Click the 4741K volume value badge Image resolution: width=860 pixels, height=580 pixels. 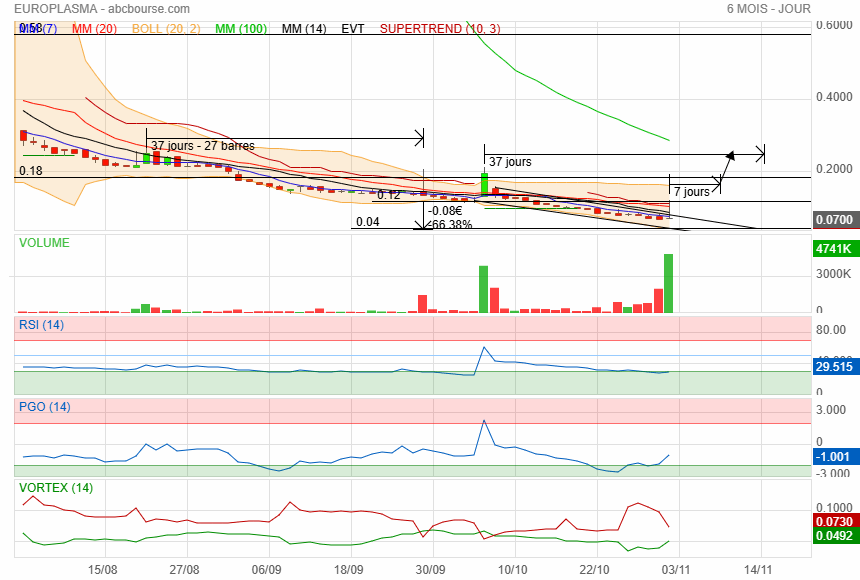tap(834, 249)
